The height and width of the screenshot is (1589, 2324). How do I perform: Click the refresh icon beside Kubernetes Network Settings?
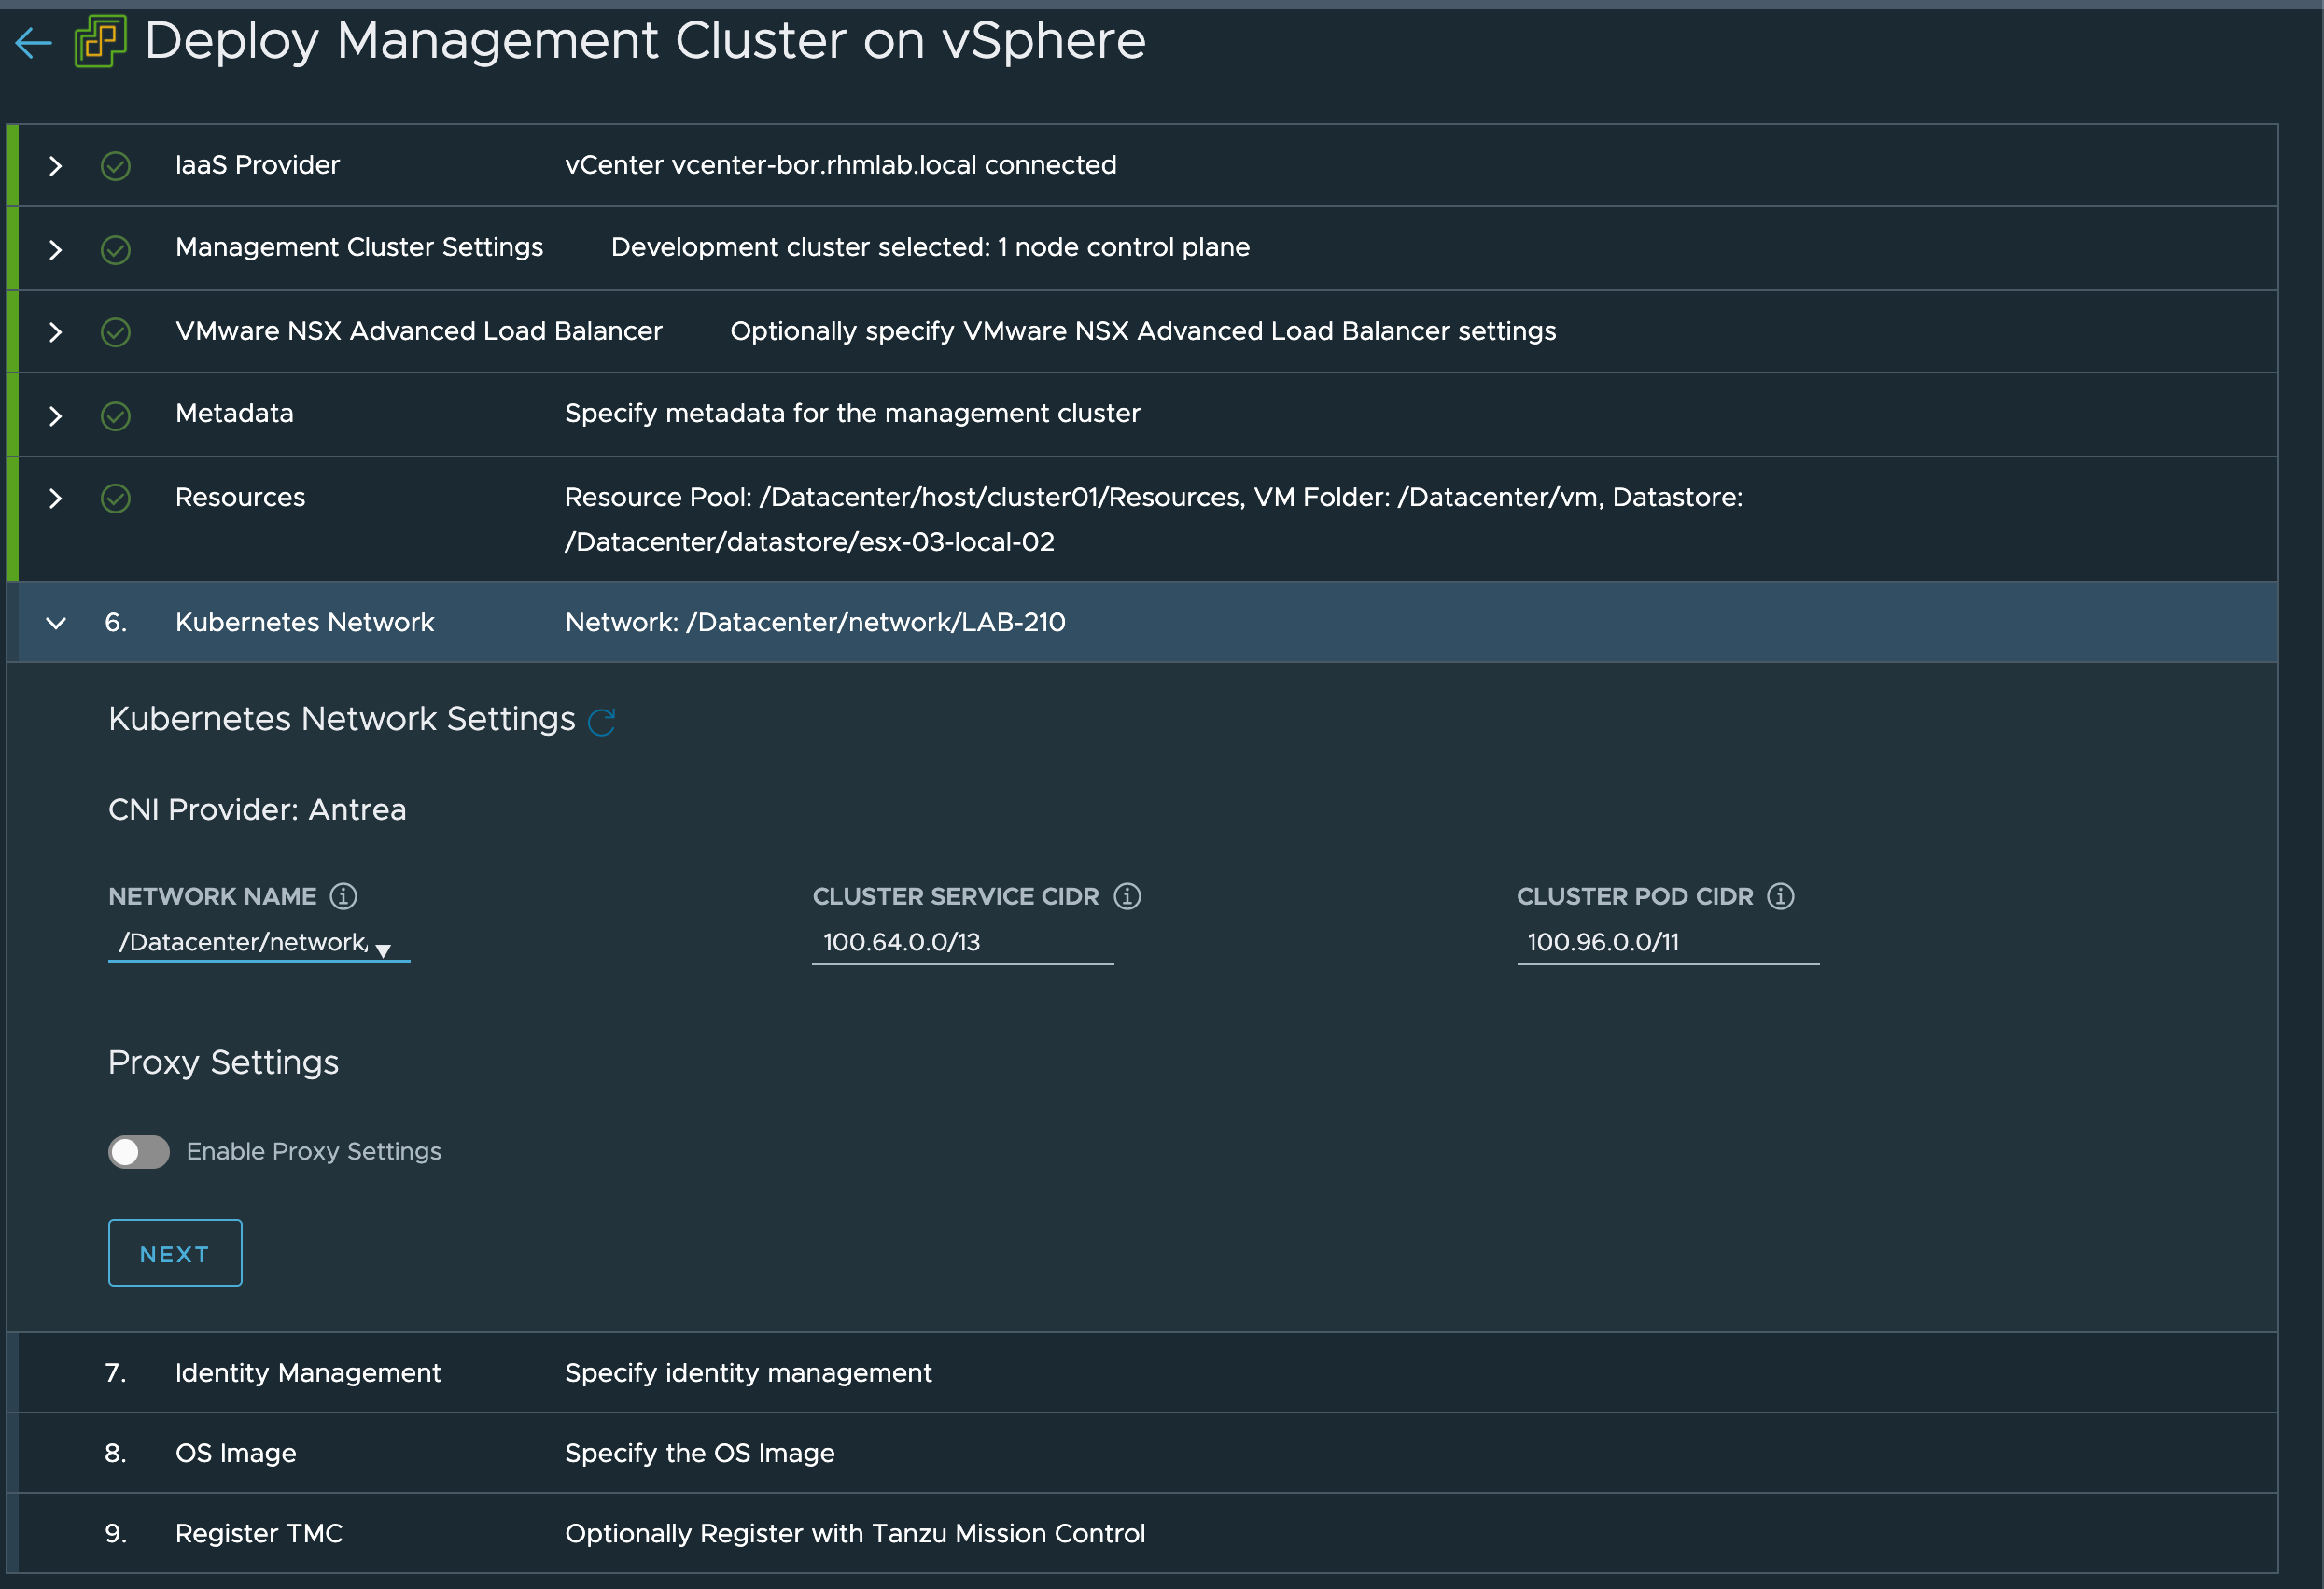(x=601, y=722)
